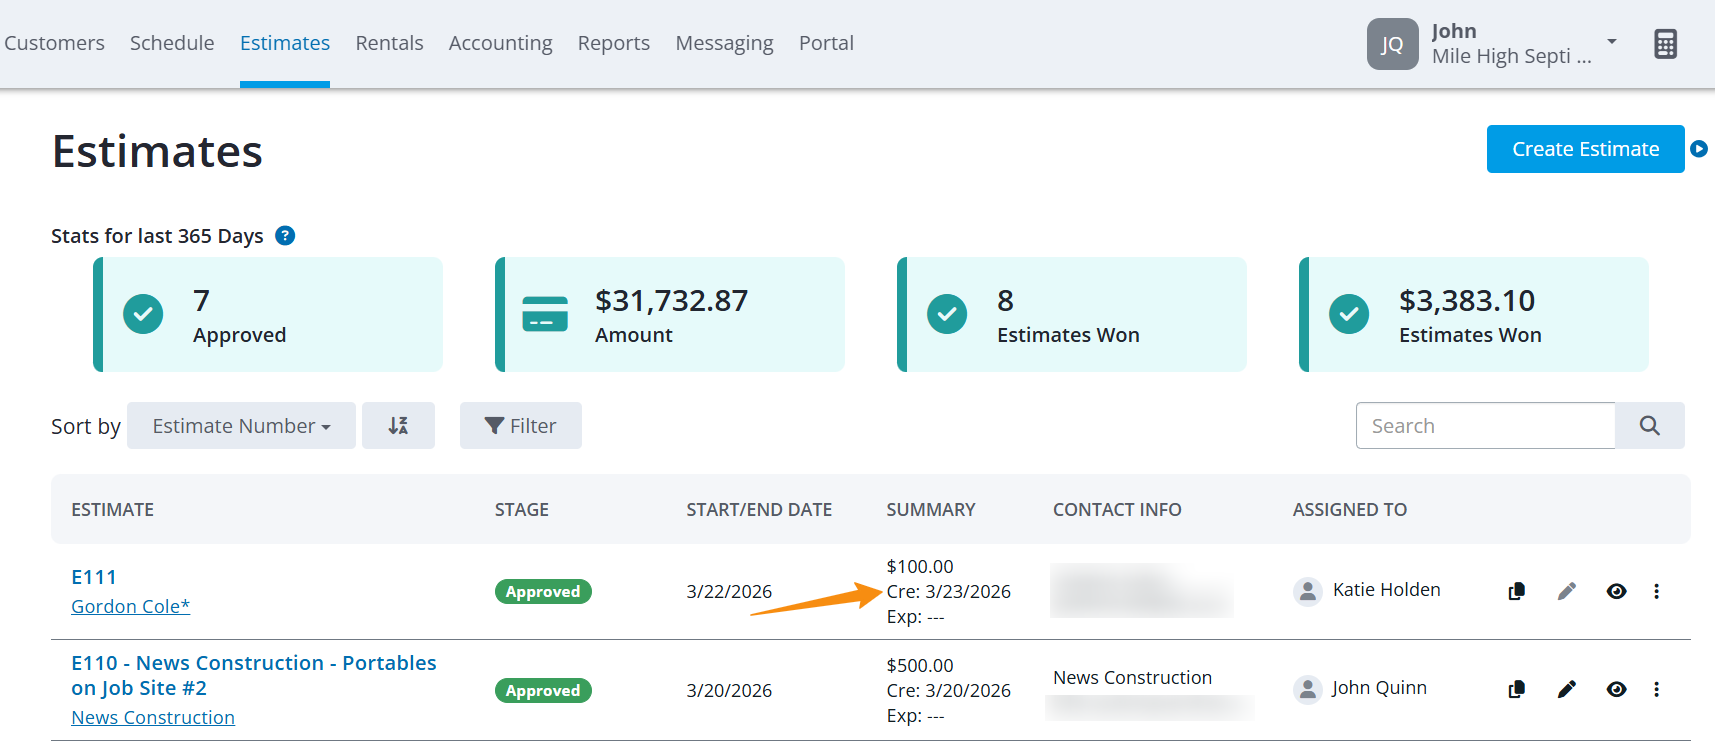
Task: Click the SUMMARY column header
Action: point(930,510)
